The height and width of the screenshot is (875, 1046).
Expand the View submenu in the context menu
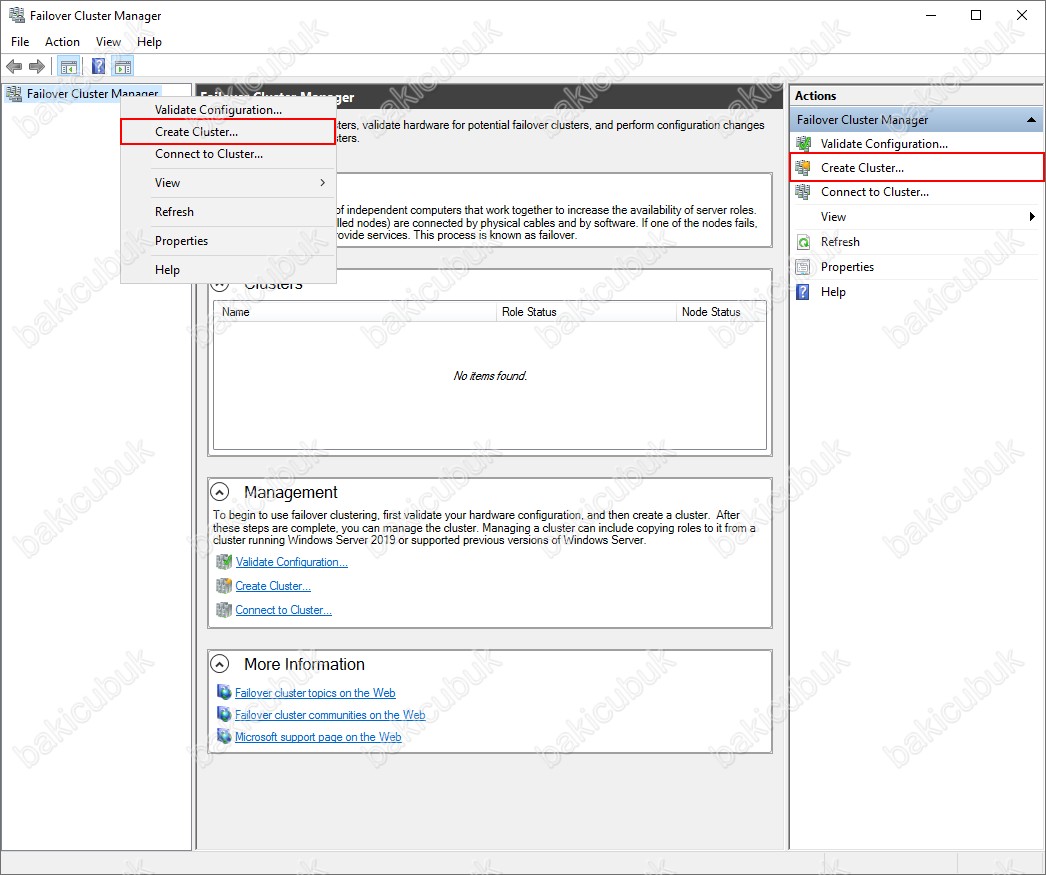point(323,183)
